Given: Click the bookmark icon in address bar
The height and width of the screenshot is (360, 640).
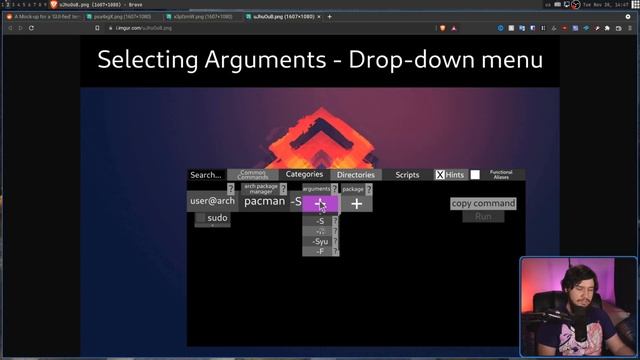Looking at the screenshot, I should [97, 28].
